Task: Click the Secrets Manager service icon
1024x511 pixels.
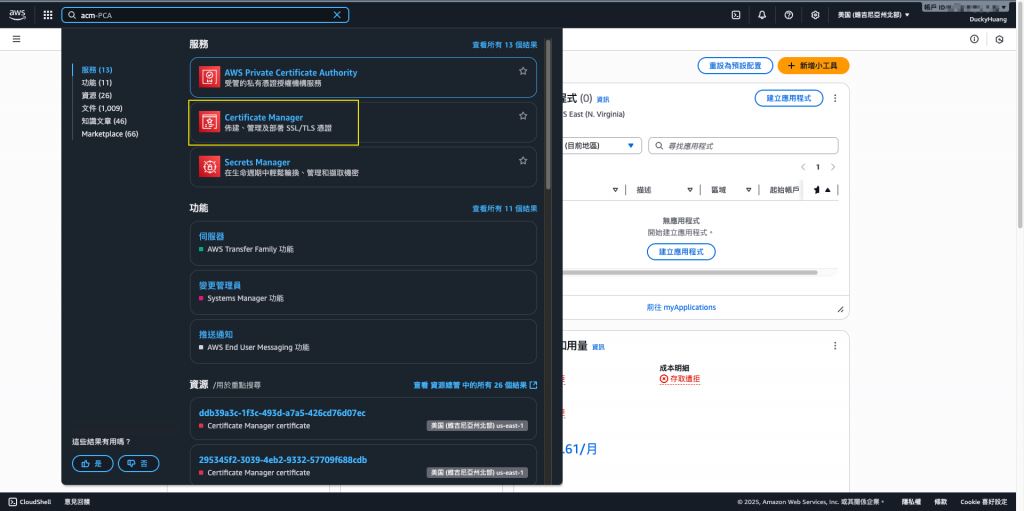Action: point(209,167)
